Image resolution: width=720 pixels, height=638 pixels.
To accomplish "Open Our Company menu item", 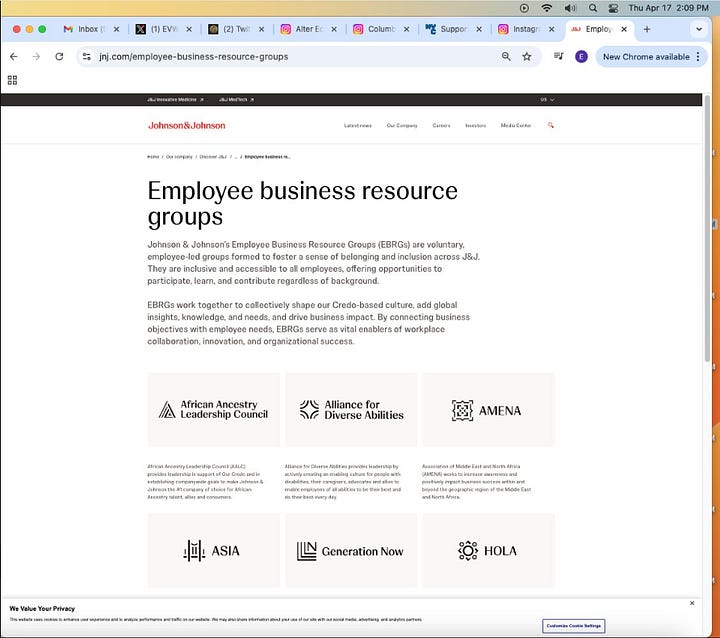I will click(402, 125).
